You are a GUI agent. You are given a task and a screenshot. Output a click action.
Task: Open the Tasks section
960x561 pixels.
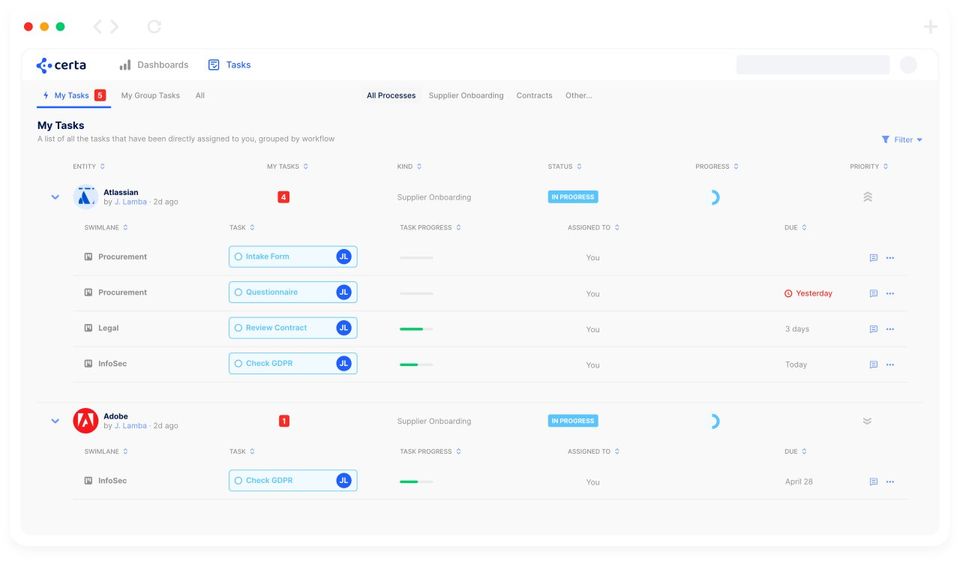pyautogui.click(x=230, y=65)
